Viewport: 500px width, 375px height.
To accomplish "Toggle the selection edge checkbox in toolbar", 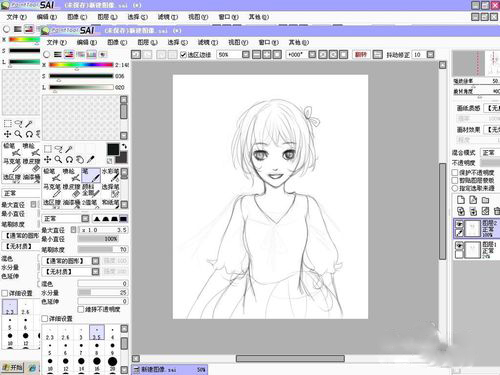I will 183,54.
